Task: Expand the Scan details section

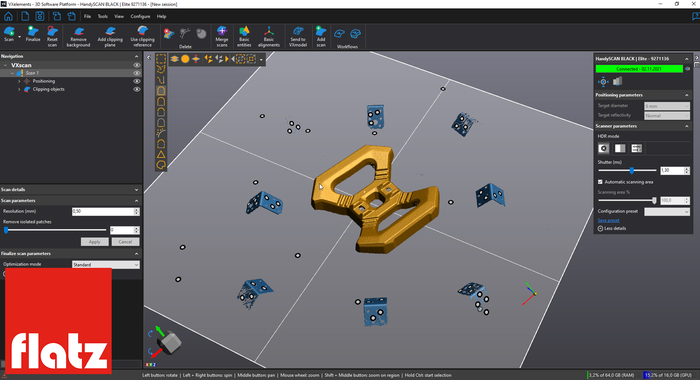Action: pyautogui.click(x=137, y=190)
